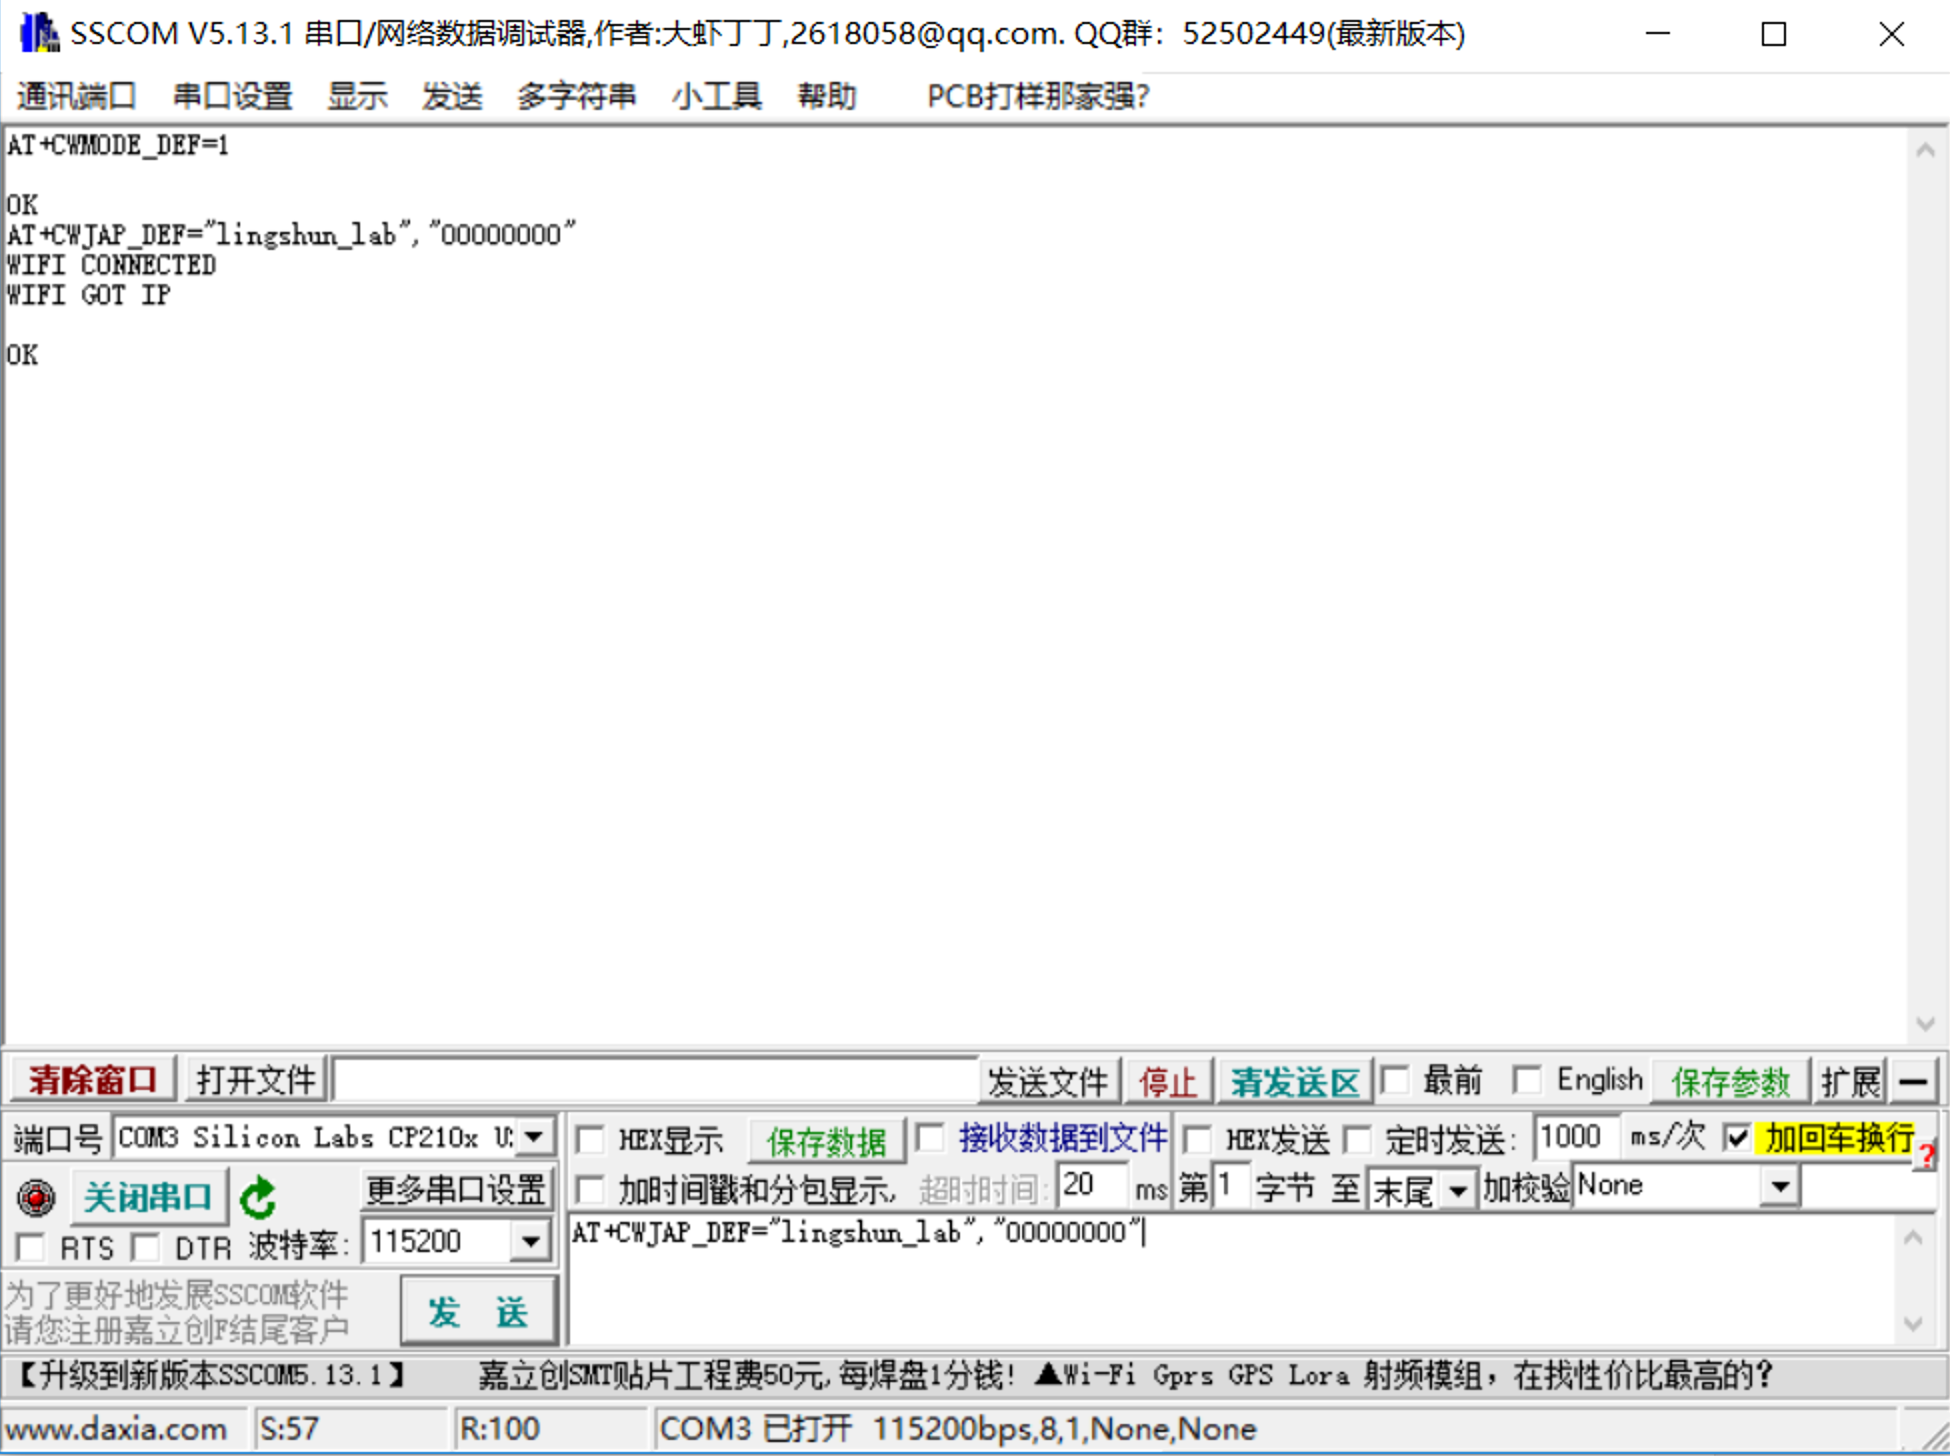The height and width of the screenshot is (1456, 1950).
Task: Click the red question mark help icon
Action: click(x=1927, y=1157)
